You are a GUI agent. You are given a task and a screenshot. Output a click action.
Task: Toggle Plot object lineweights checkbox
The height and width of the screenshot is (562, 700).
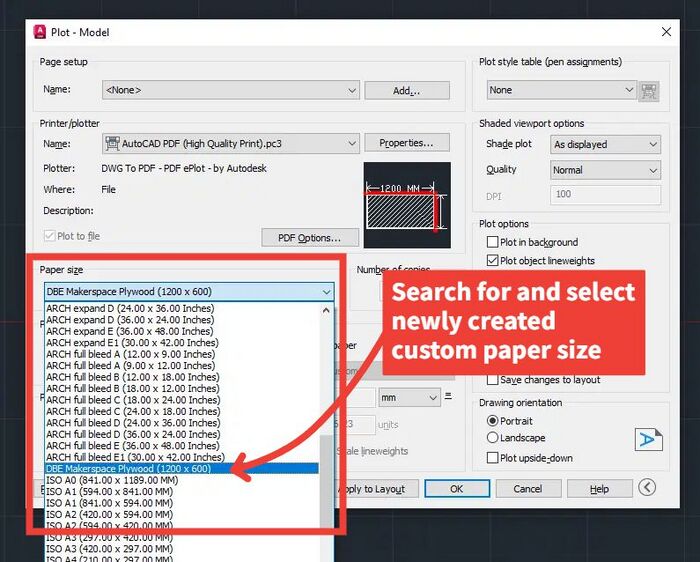click(492, 260)
